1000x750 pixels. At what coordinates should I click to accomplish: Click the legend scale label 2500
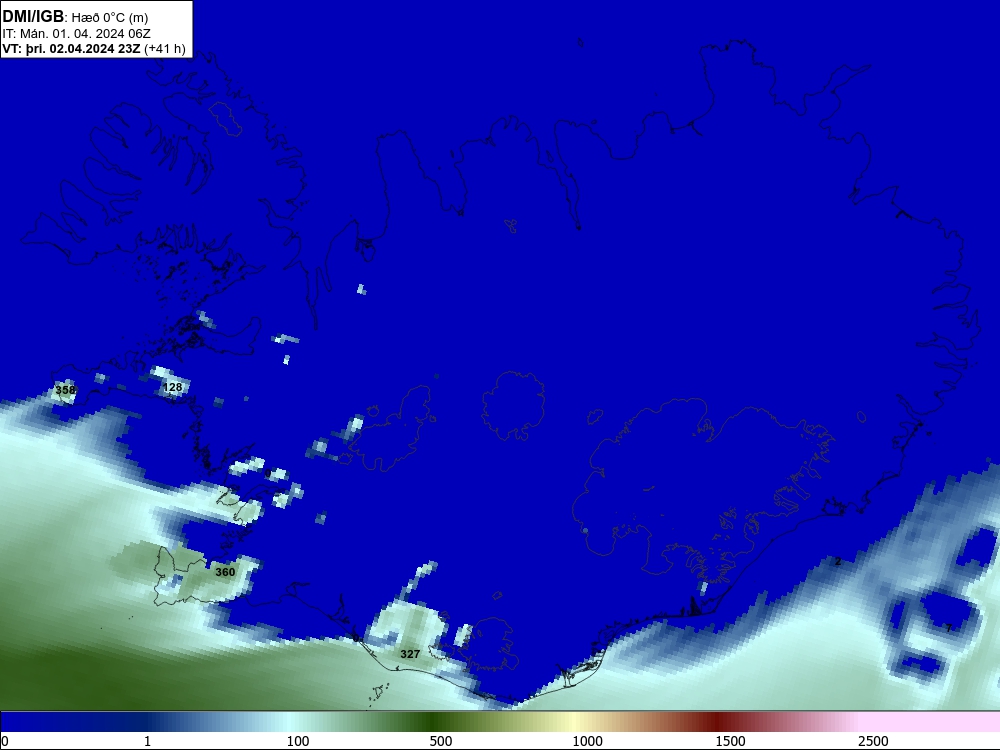(x=873, y=741)
